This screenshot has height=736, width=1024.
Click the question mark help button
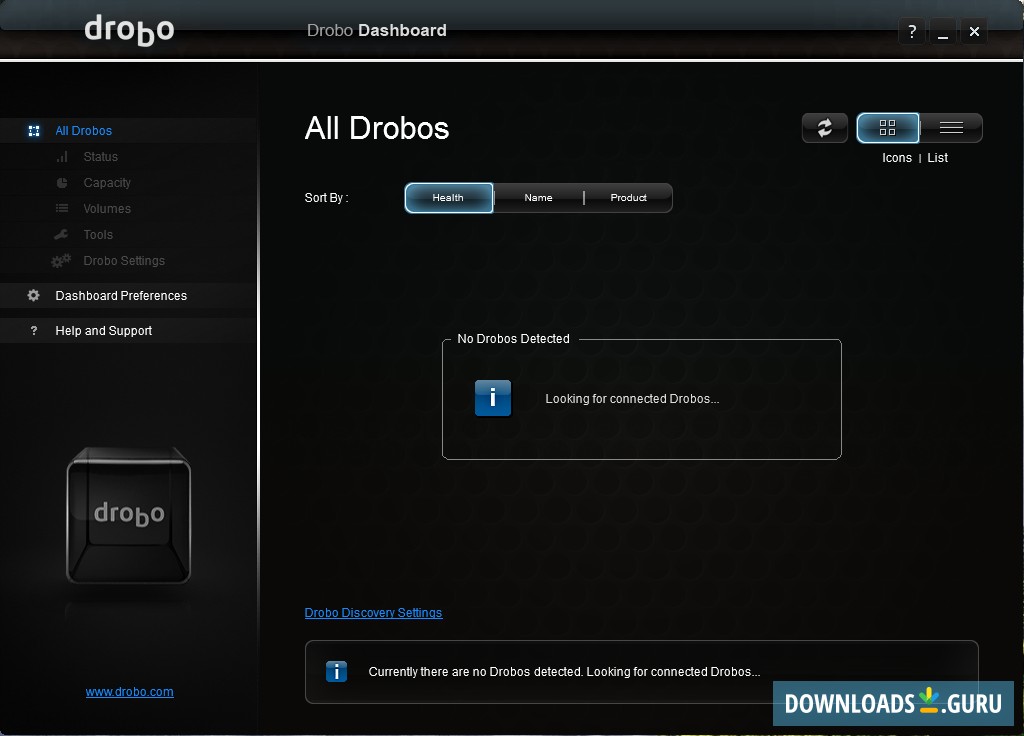(911, 31)
